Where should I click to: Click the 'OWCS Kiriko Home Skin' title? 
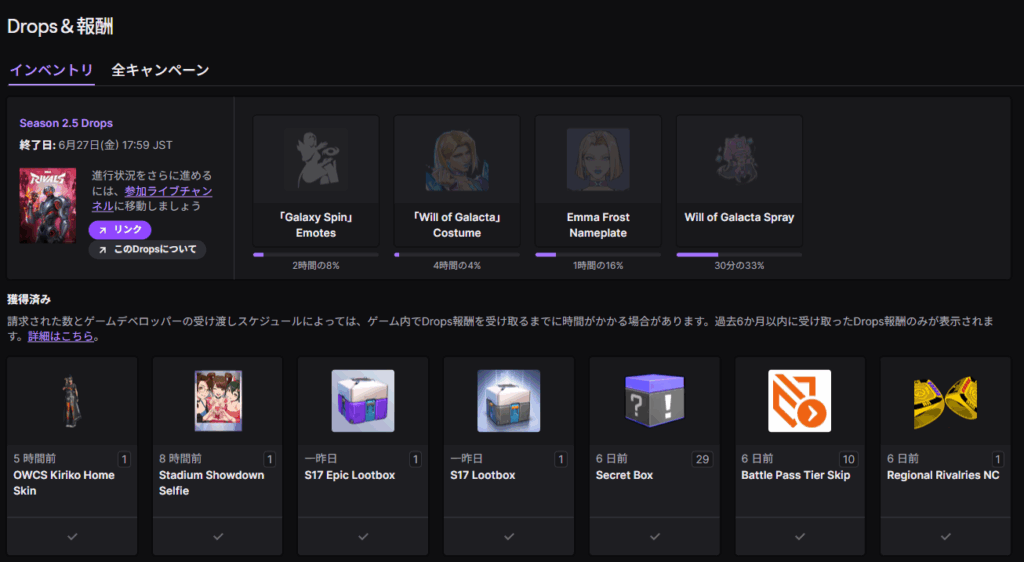[x=64, y=483]
